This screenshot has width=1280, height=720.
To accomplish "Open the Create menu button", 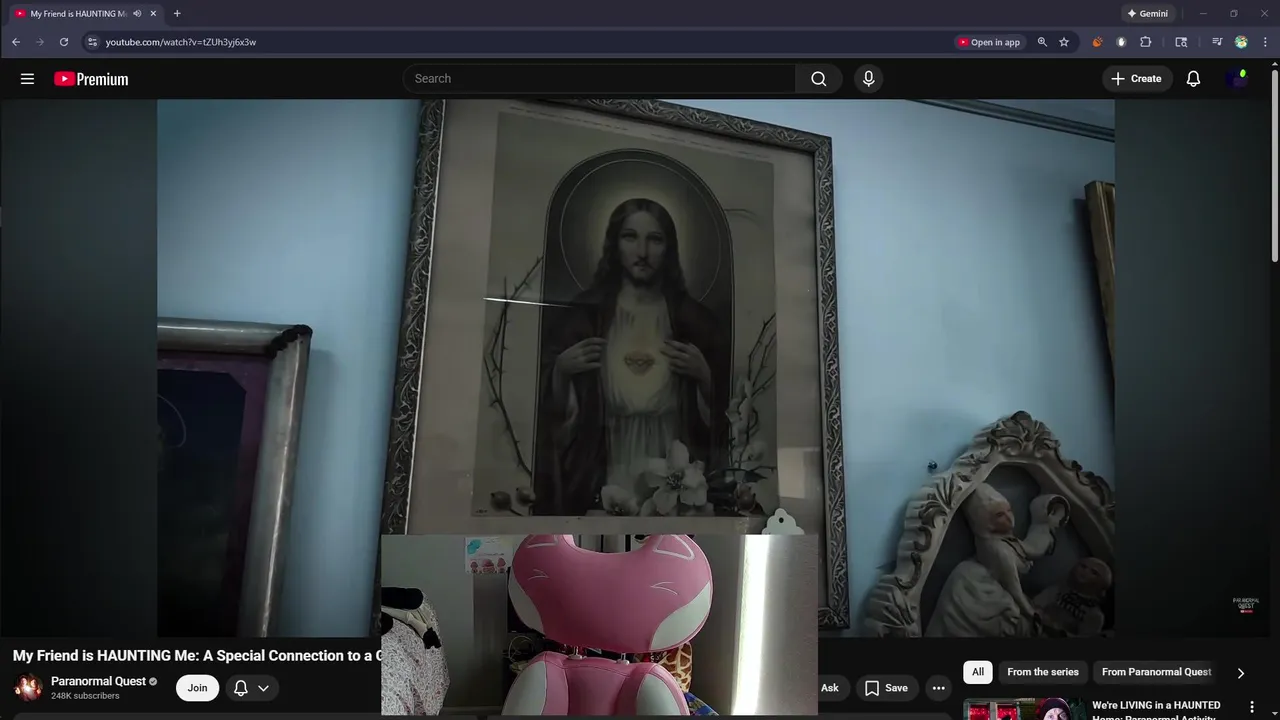I will point(1137,79).
